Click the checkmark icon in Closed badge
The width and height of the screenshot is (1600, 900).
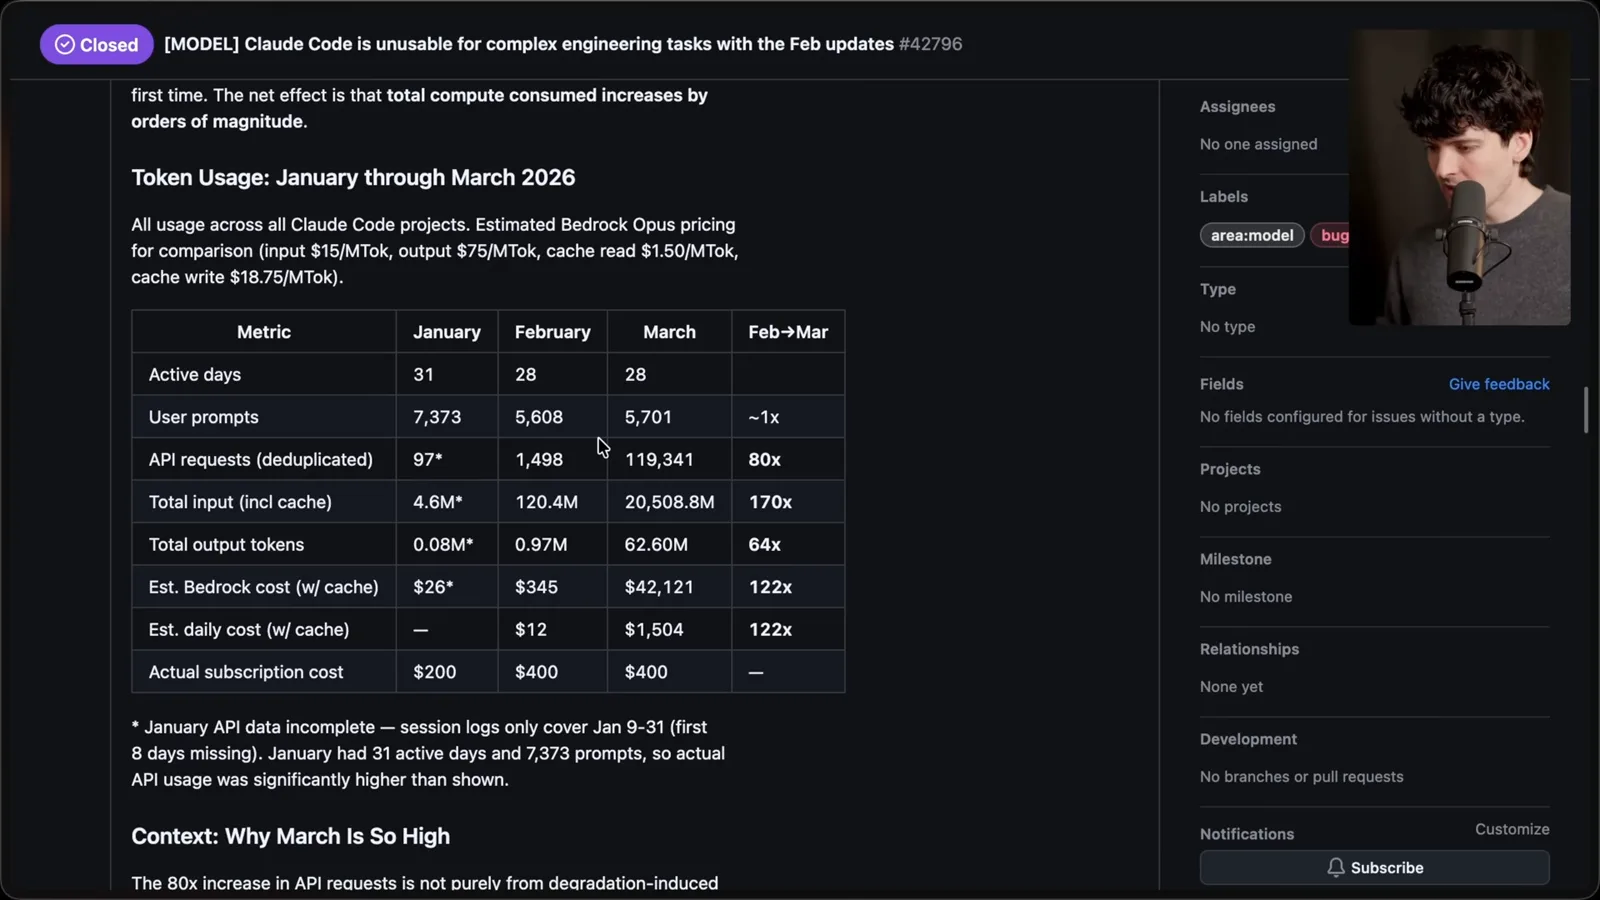[65, 45]
